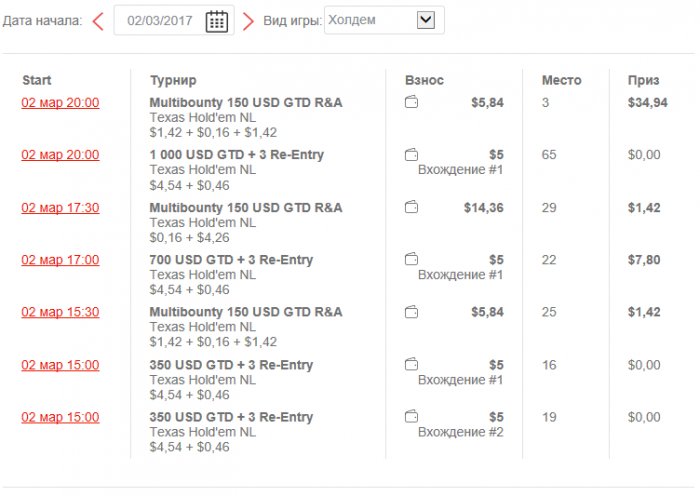The image size is (700, 496).
Task: Open start link for 1 000 USD GTD tournament
Action: pyautogui.click(x=60, y=155)
